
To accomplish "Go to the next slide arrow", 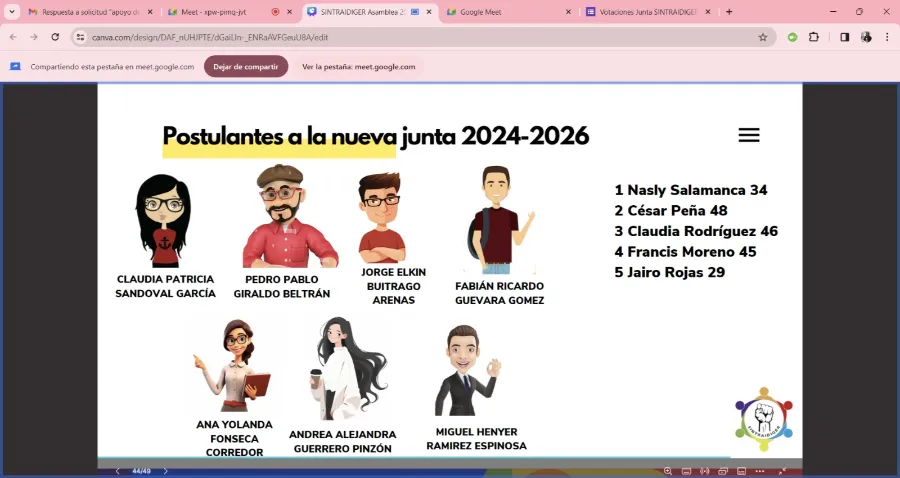I will pos(165,471).
